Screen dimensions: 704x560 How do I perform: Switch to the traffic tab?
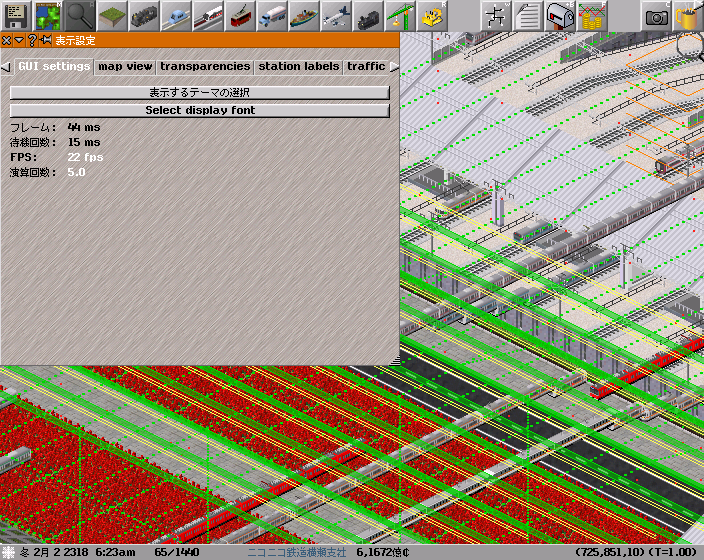[366, 66]
